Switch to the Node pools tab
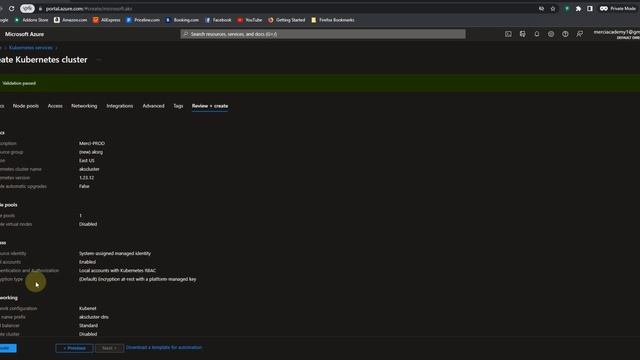640x360 pixels. pyautogui.click(x=26, y=106)
